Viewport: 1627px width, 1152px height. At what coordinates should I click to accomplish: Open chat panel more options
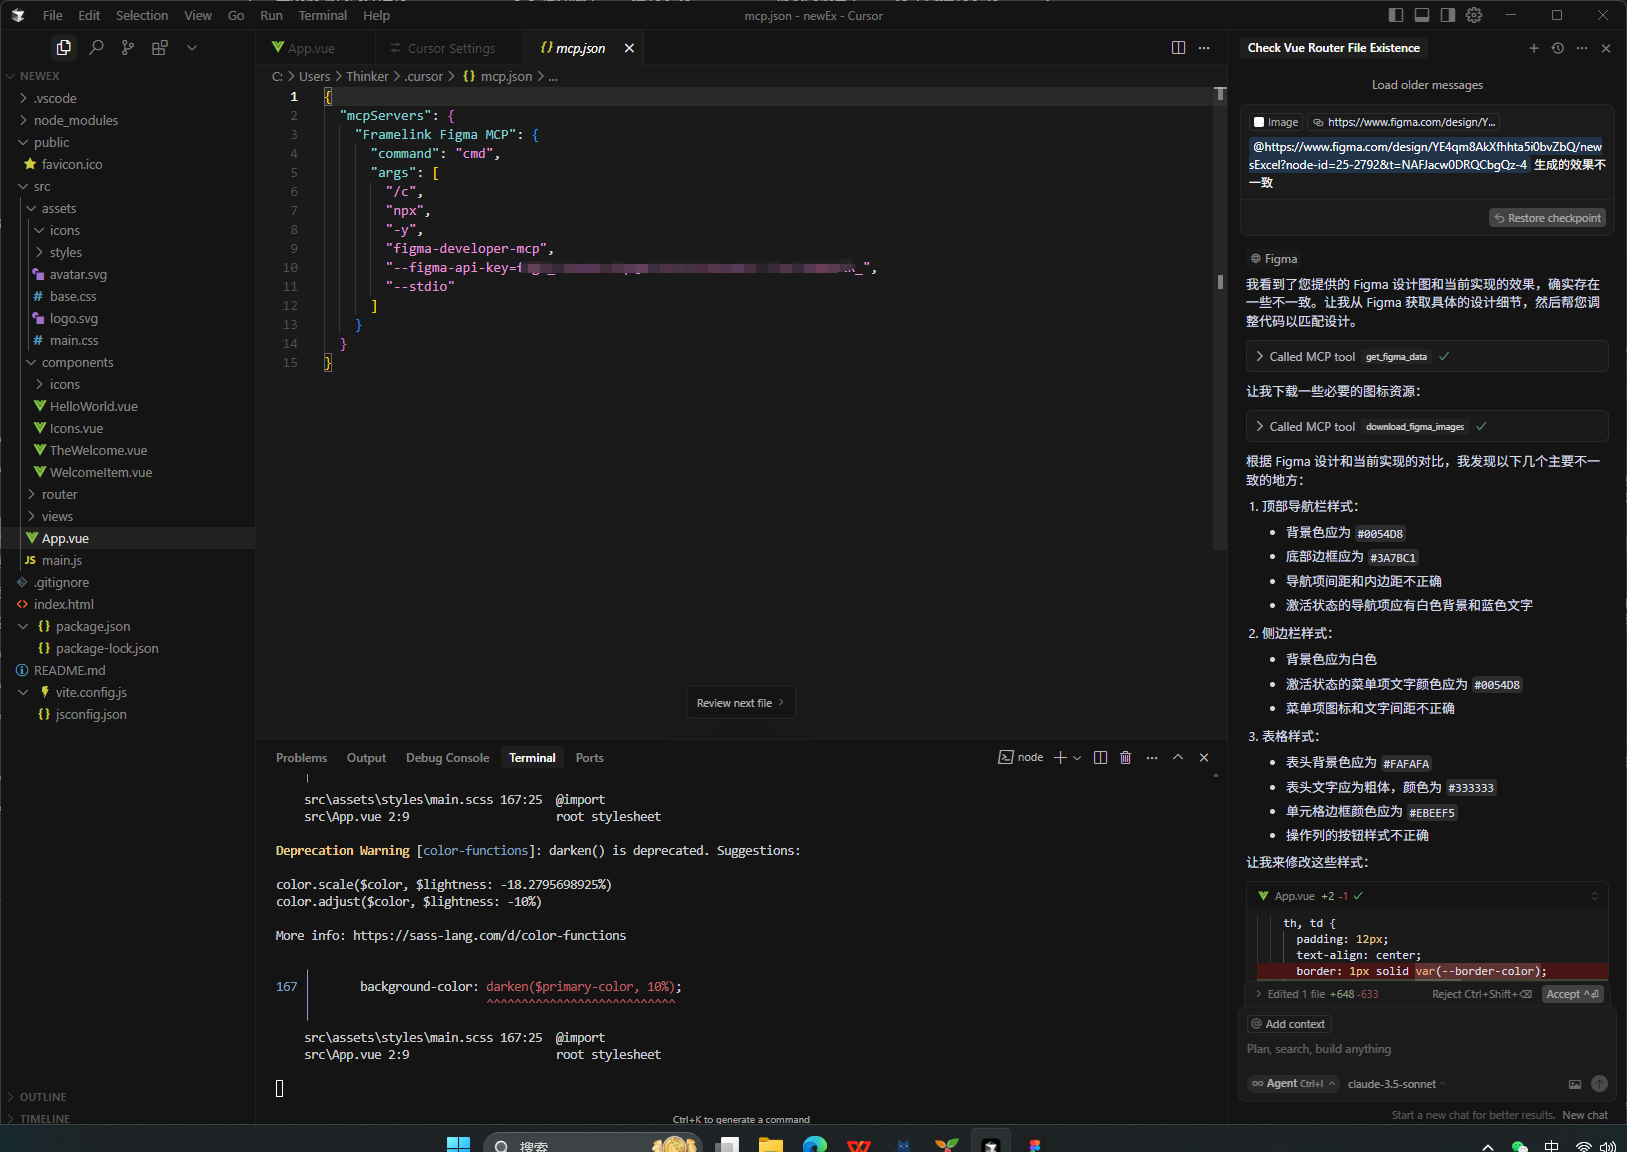point(1582,48)
